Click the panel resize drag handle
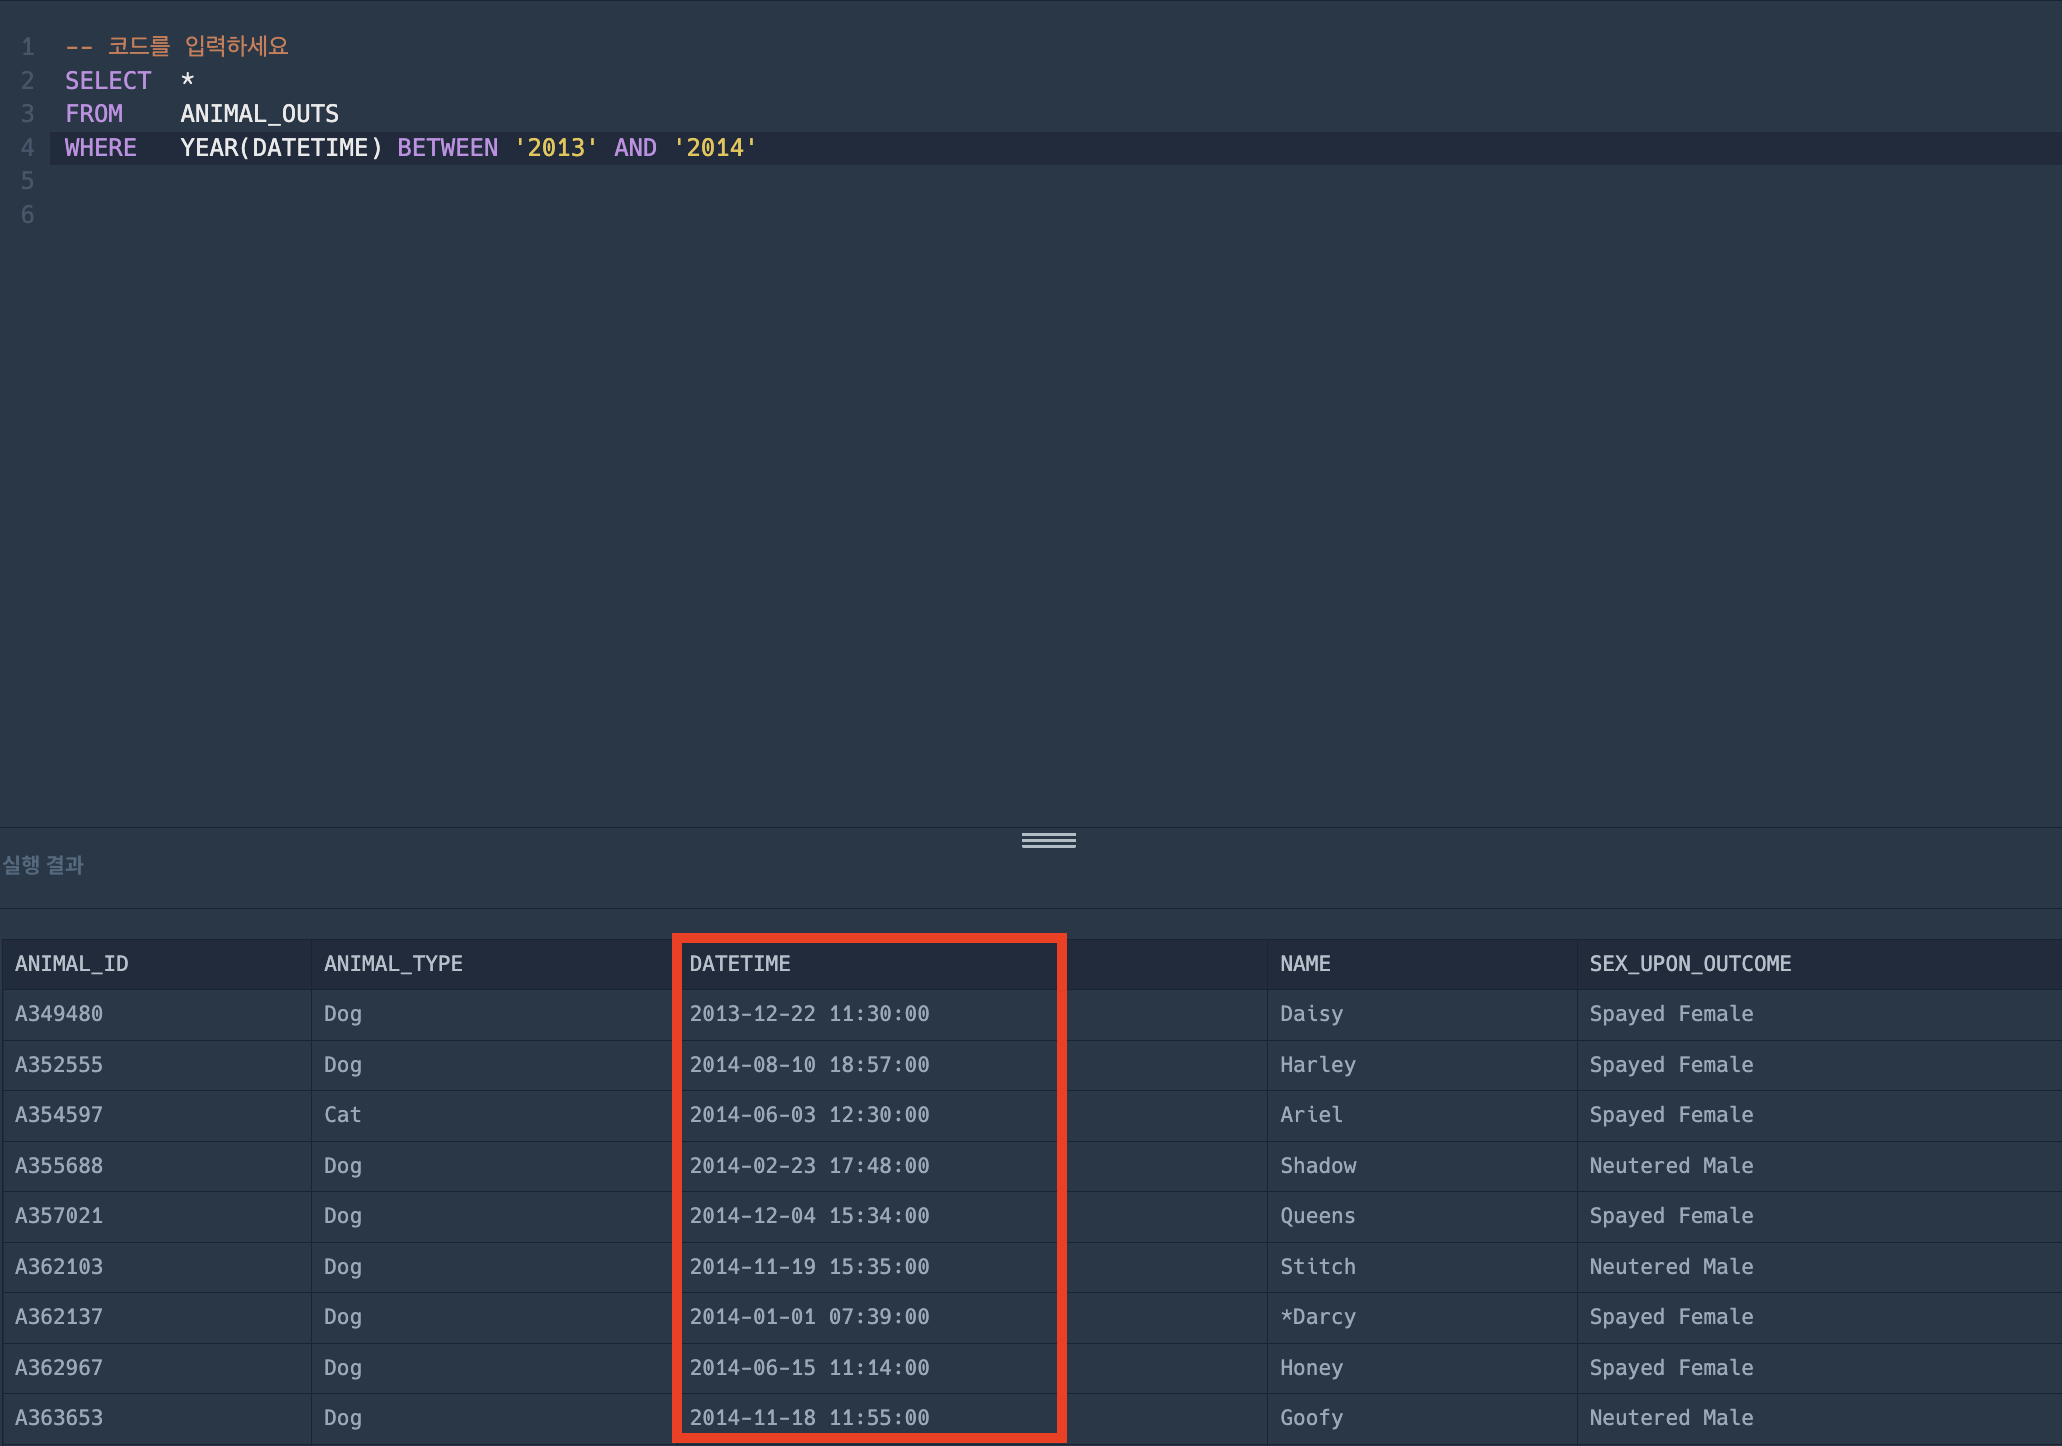Image resolution: width=2062 pixels, height=1446 pixels. [1048, 841]
